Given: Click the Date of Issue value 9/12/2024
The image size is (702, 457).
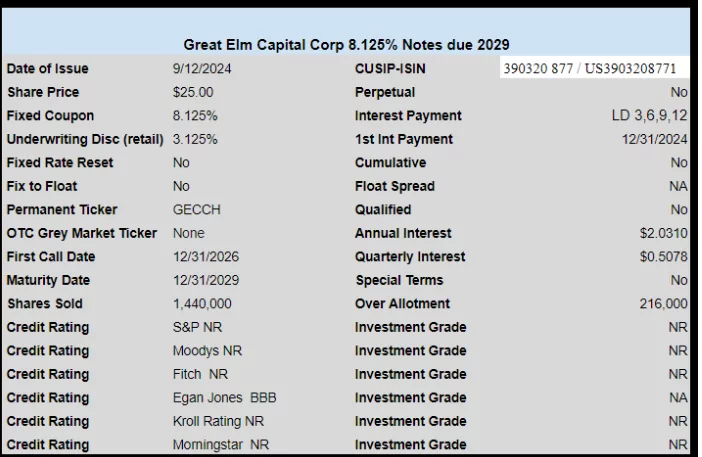Looking at the screenshot, I should click(202, 68).
